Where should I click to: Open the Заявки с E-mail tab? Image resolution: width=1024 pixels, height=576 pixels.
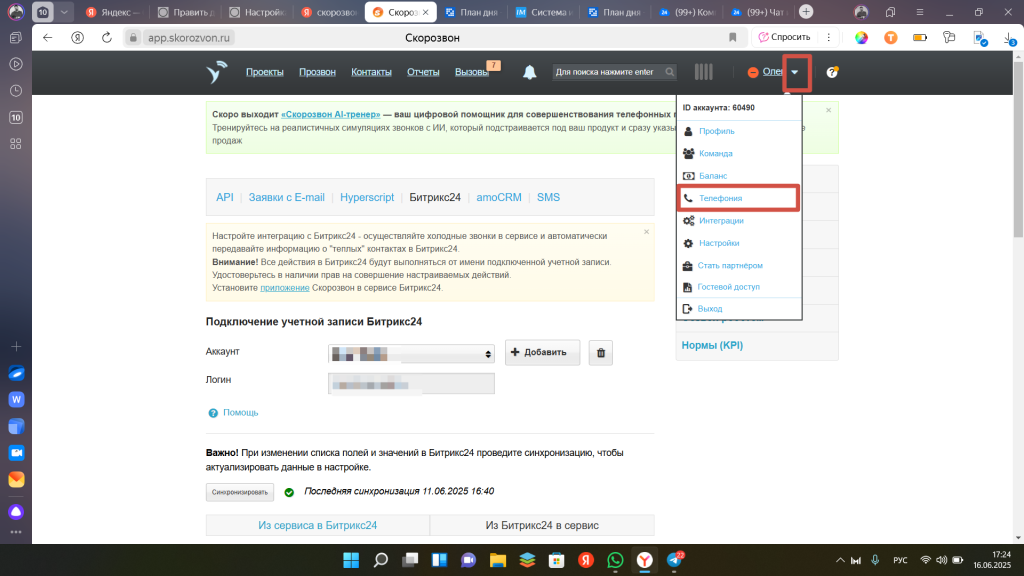(x=287, y=197)
